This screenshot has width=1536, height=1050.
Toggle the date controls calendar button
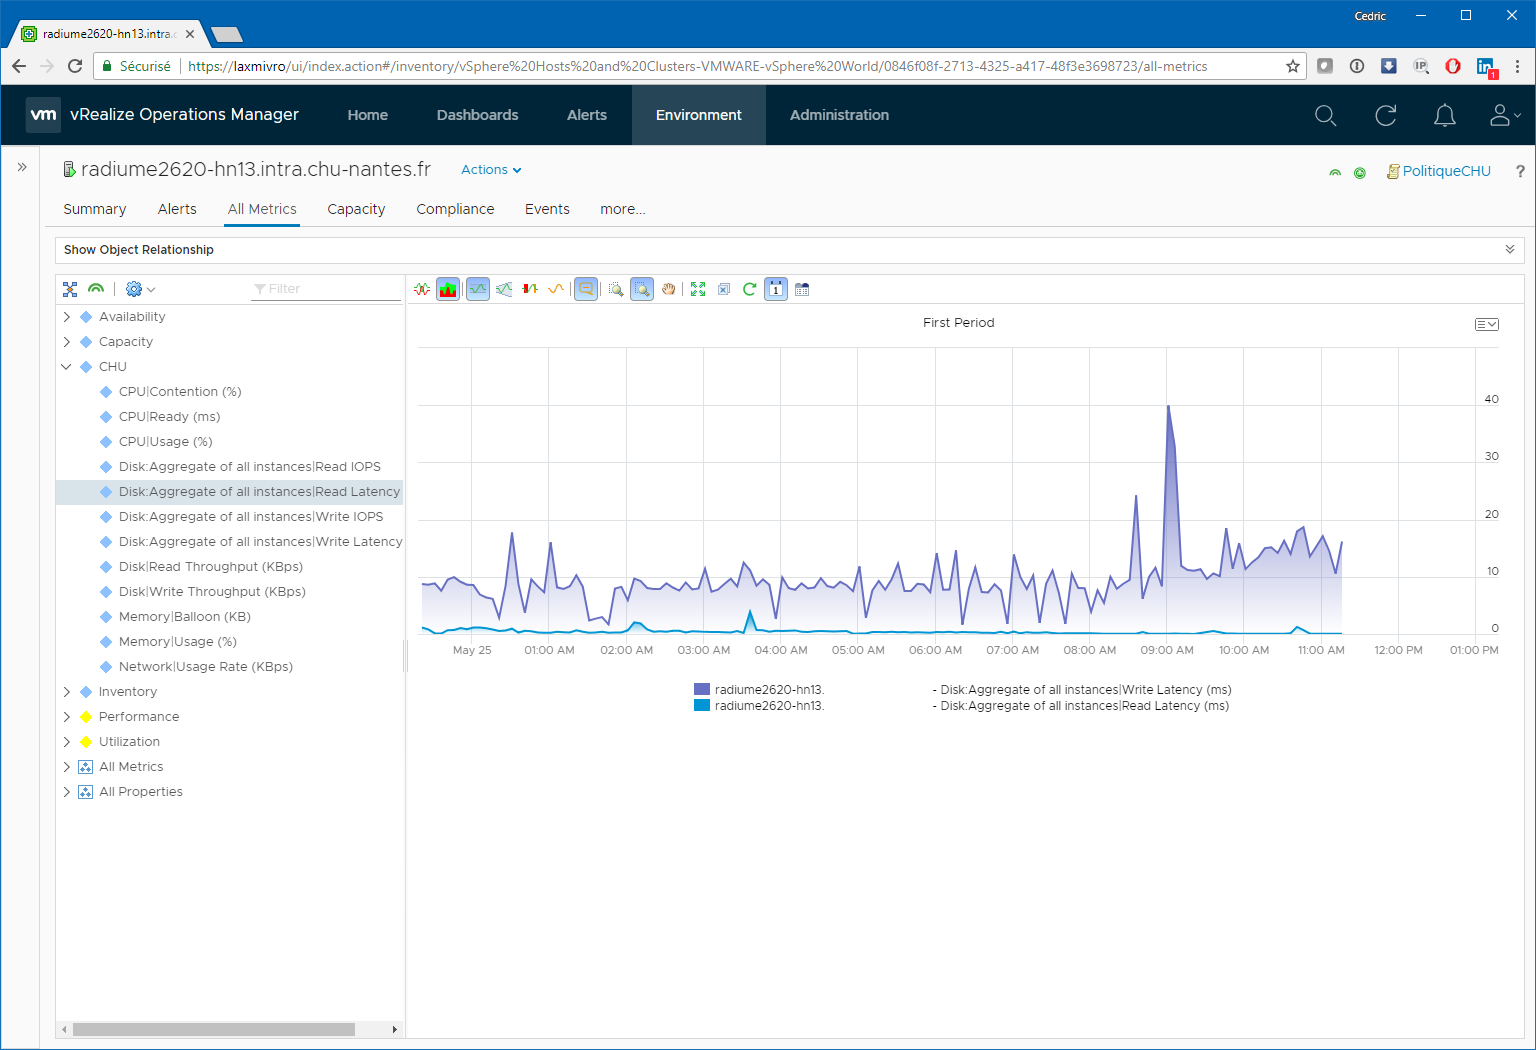(x=776, y=289)
